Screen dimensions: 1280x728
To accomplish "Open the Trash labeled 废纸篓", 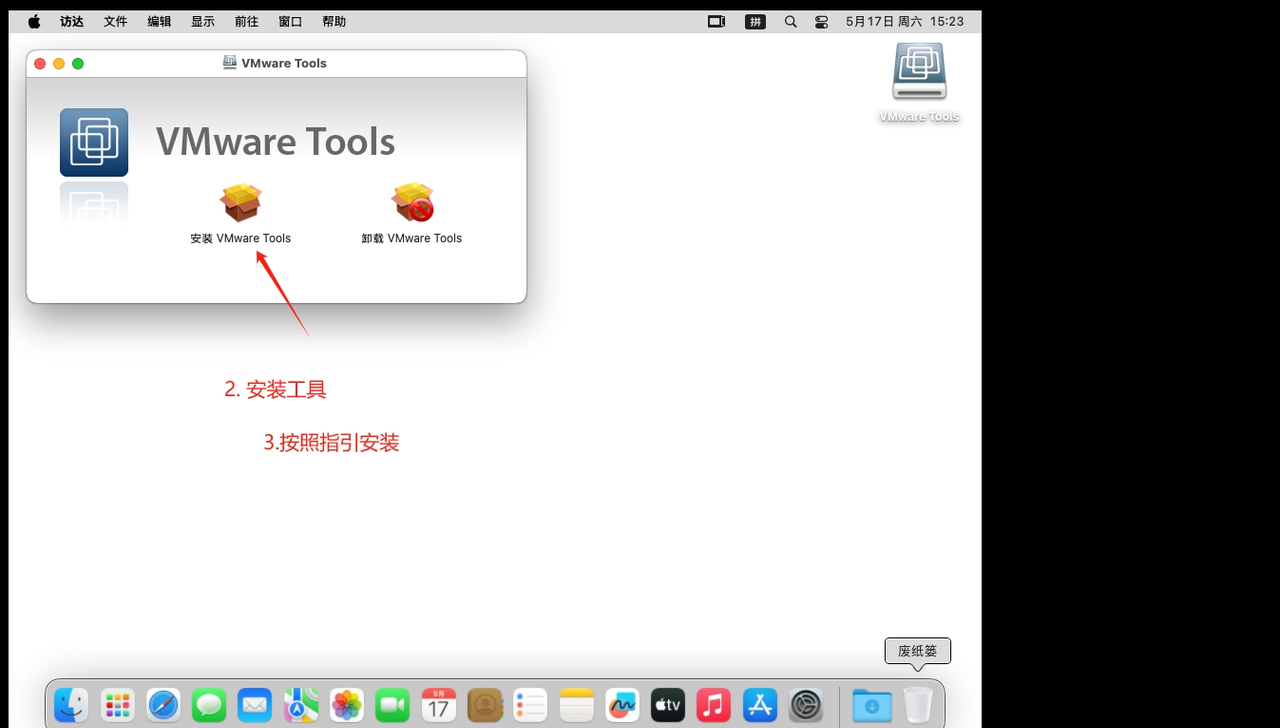I will click(917, 705).
